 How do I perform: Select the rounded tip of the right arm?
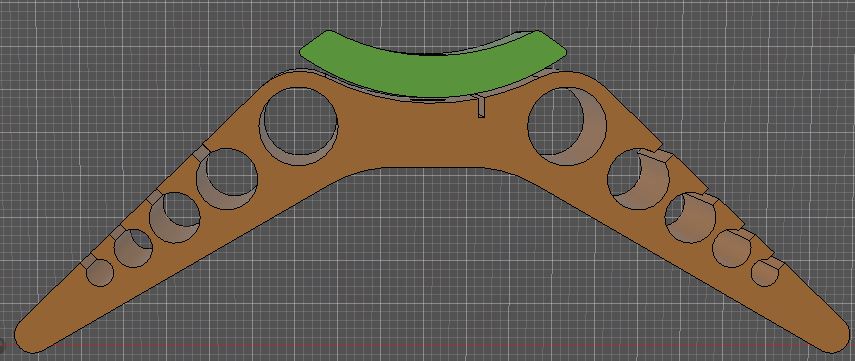(835, 335)
